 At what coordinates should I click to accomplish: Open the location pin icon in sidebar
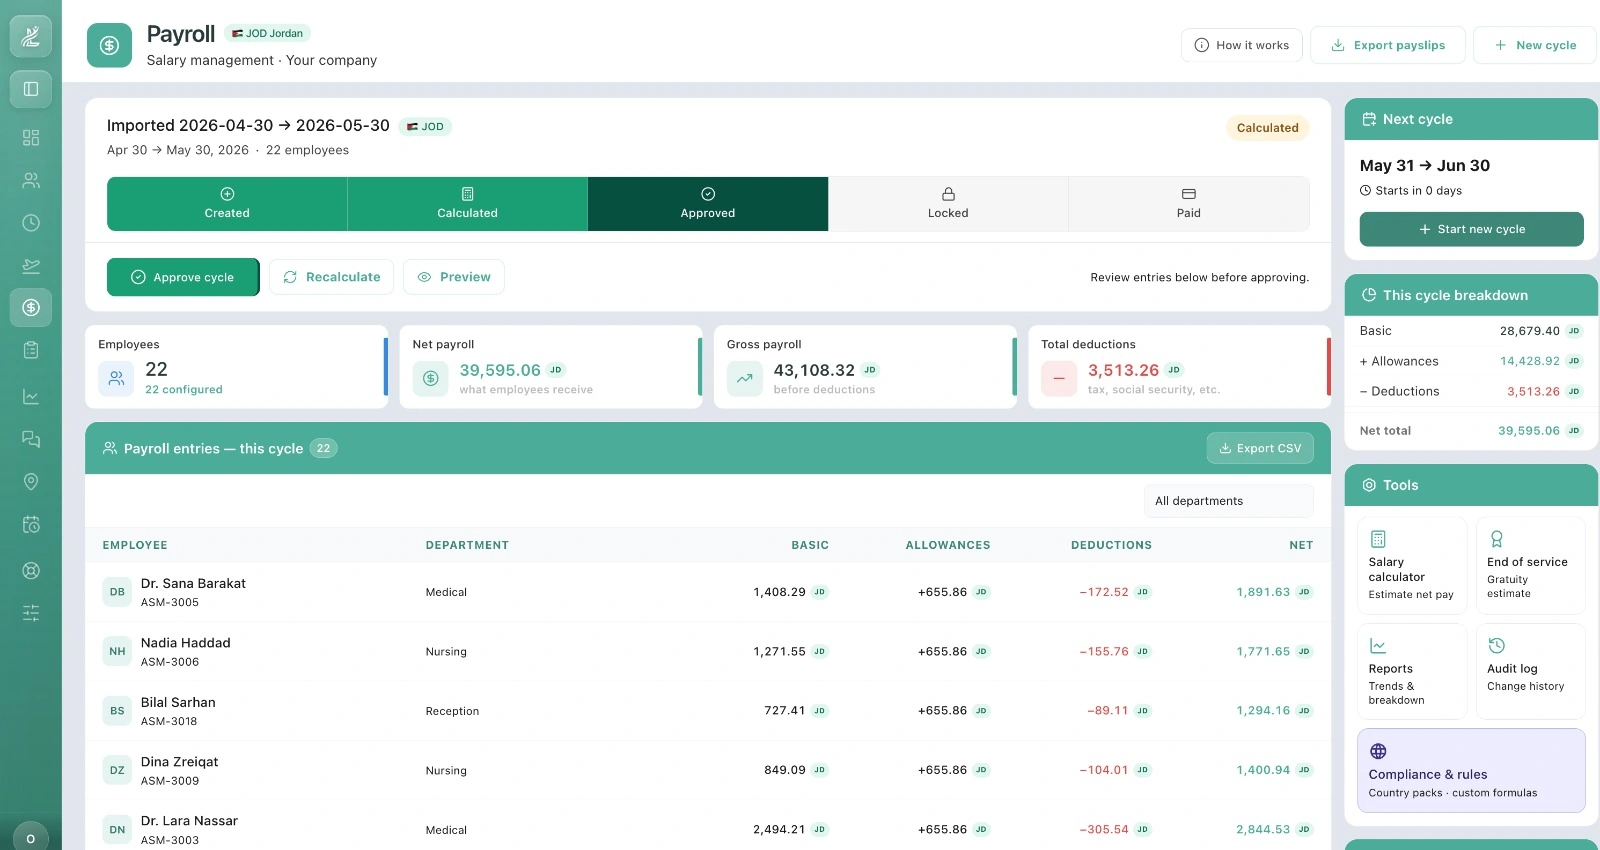pos(31,482)
